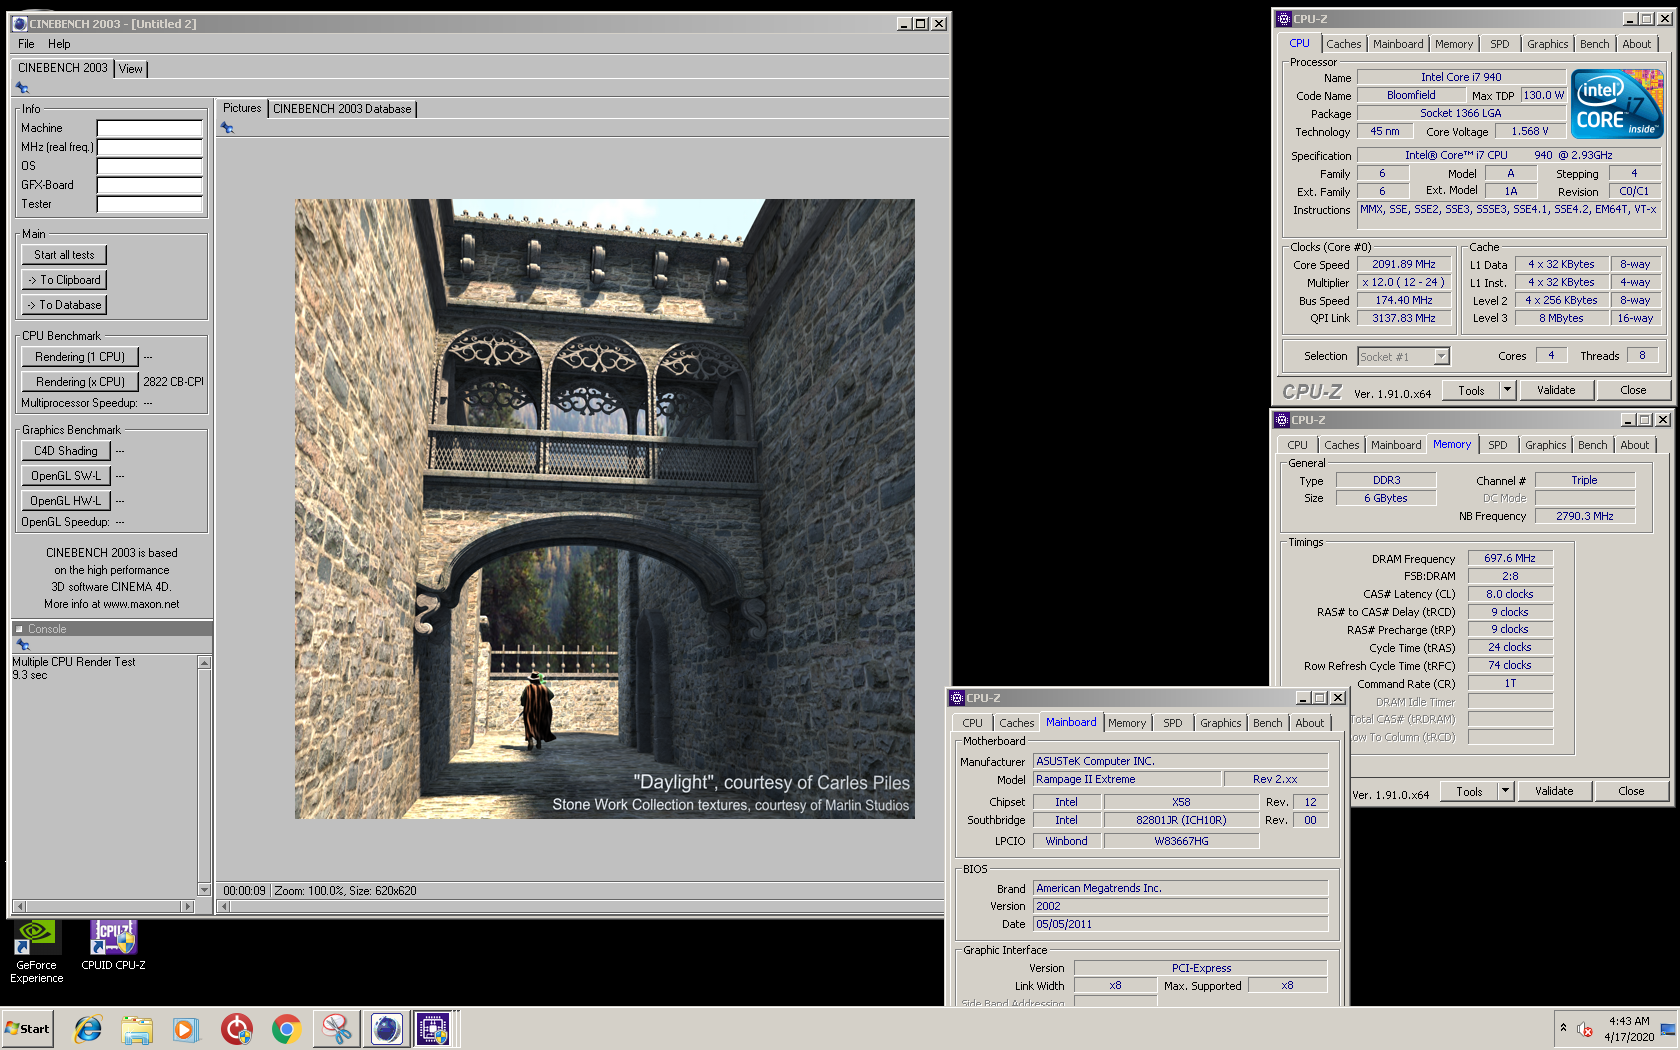Switch to the CPU-Z taskbar button
The height and width of the screenshot is (1050, 1680).
[436, 1028]
